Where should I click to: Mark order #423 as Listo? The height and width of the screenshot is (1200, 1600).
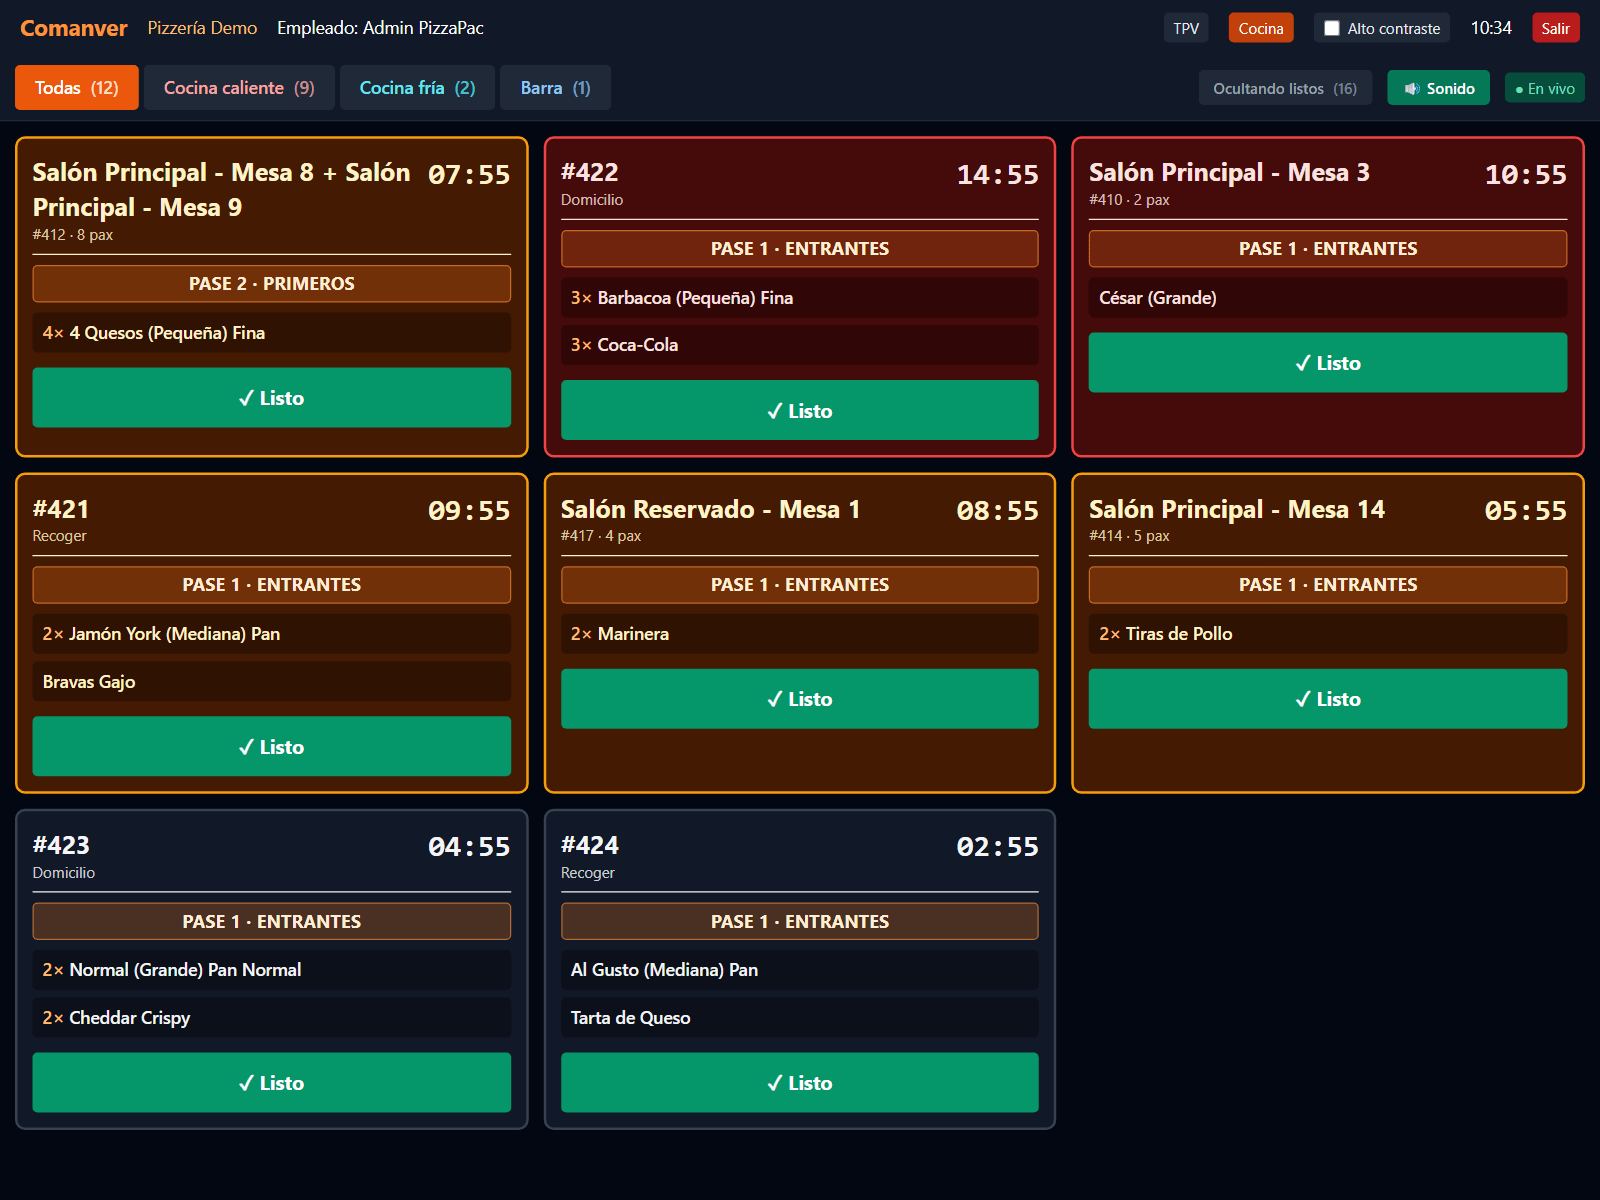[x=271, y=1083]
